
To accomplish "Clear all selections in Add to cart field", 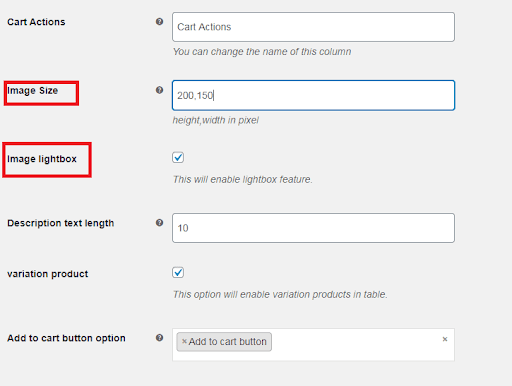I will (445, 339).
